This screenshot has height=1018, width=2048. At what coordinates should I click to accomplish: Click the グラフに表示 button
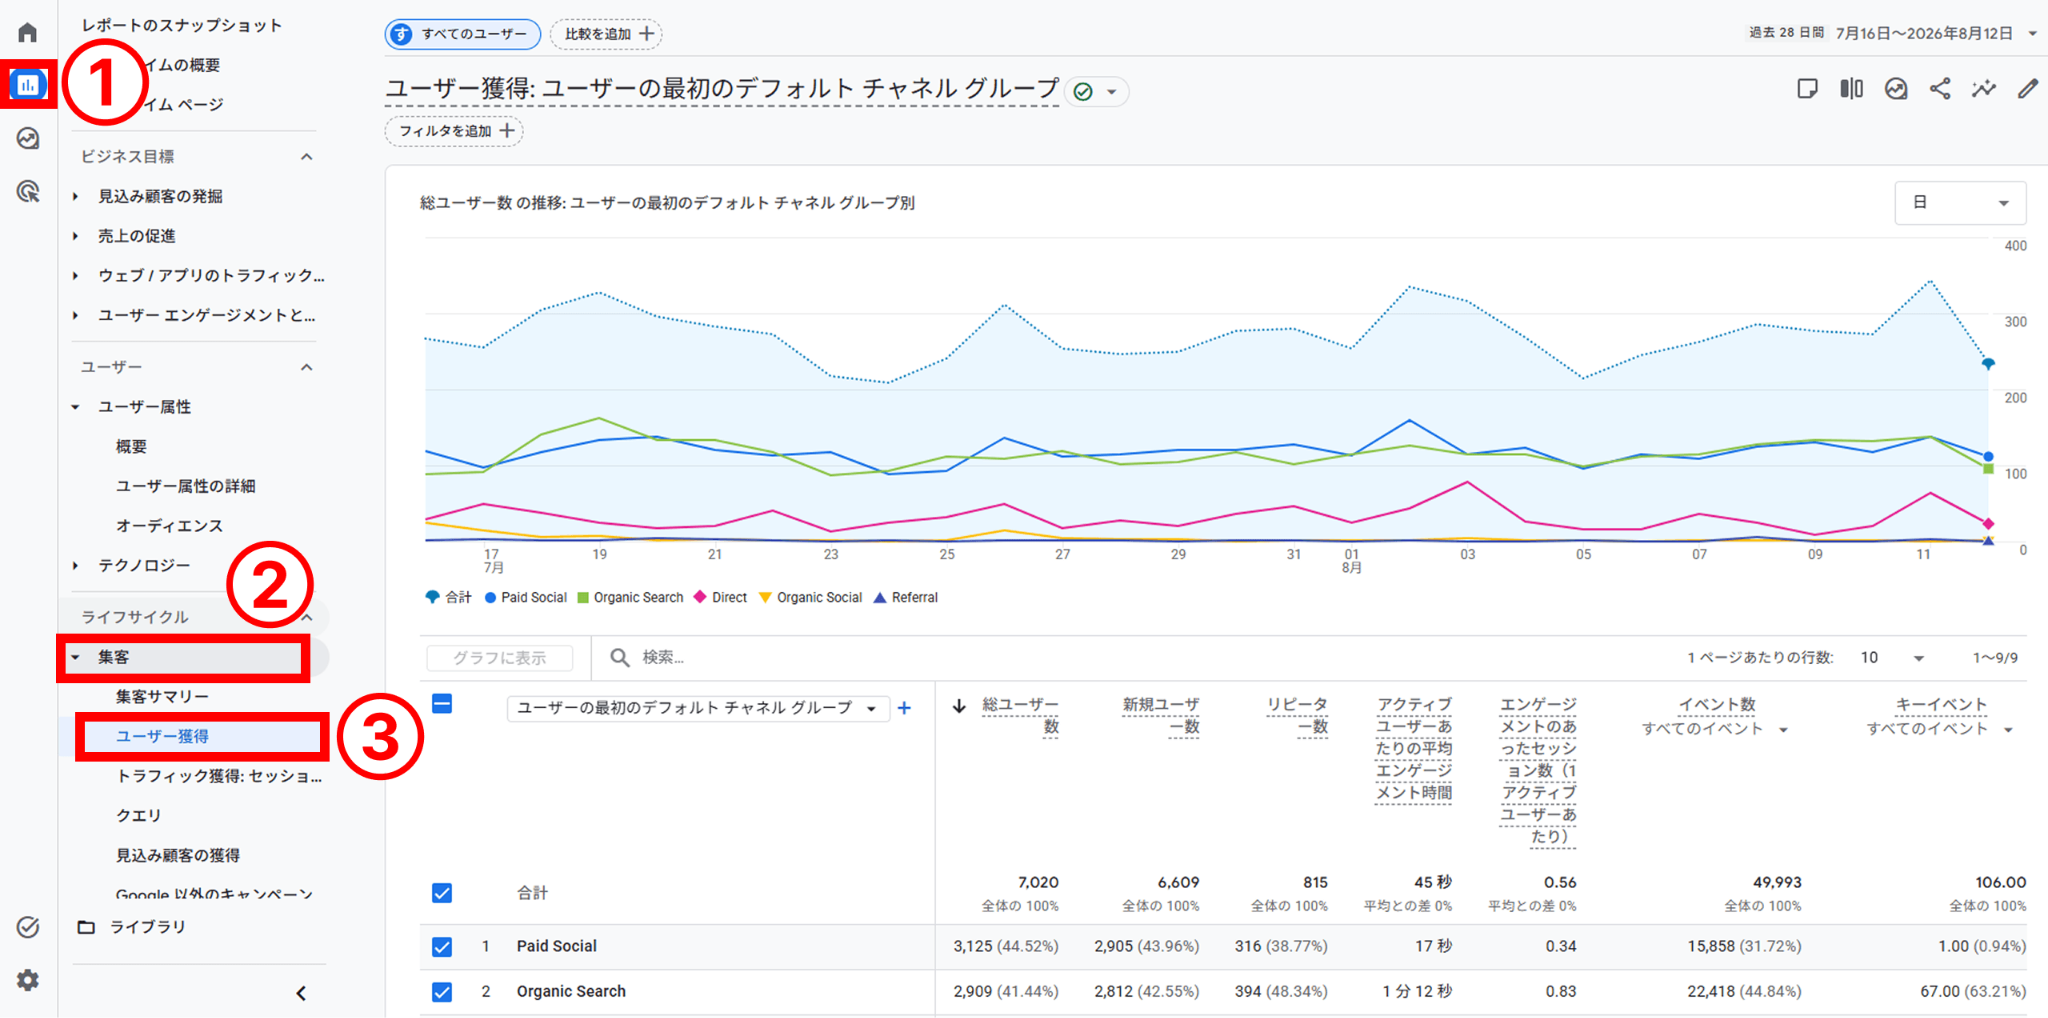click(500, 658)
